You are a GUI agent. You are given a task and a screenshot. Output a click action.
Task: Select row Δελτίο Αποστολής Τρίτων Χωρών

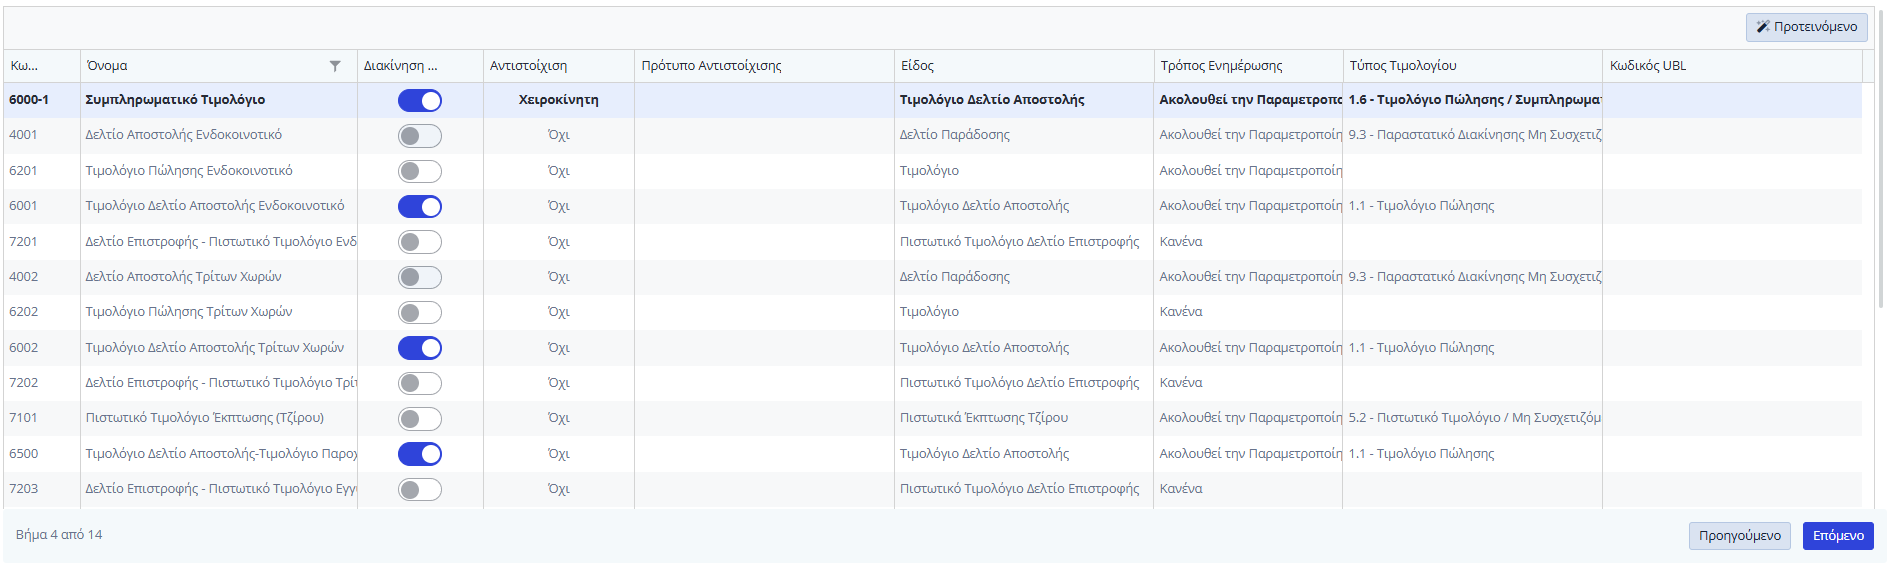pyautogui.click(x=183, y=277)
